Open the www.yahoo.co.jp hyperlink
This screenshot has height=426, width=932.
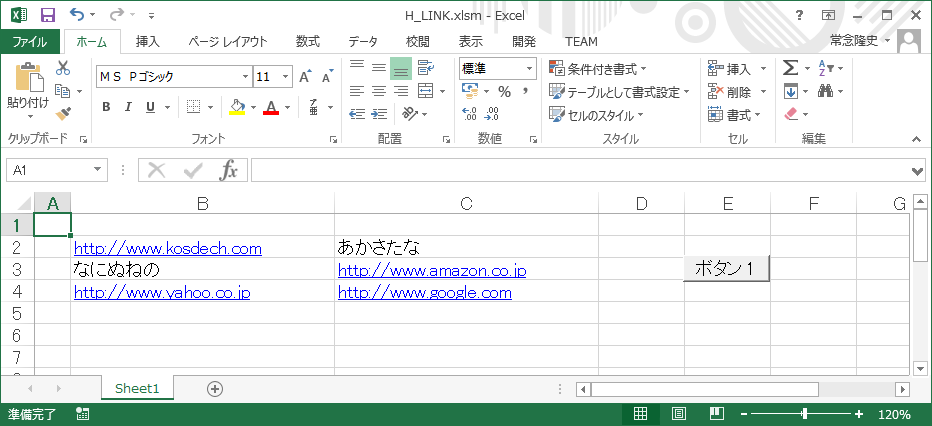point(162,293)
